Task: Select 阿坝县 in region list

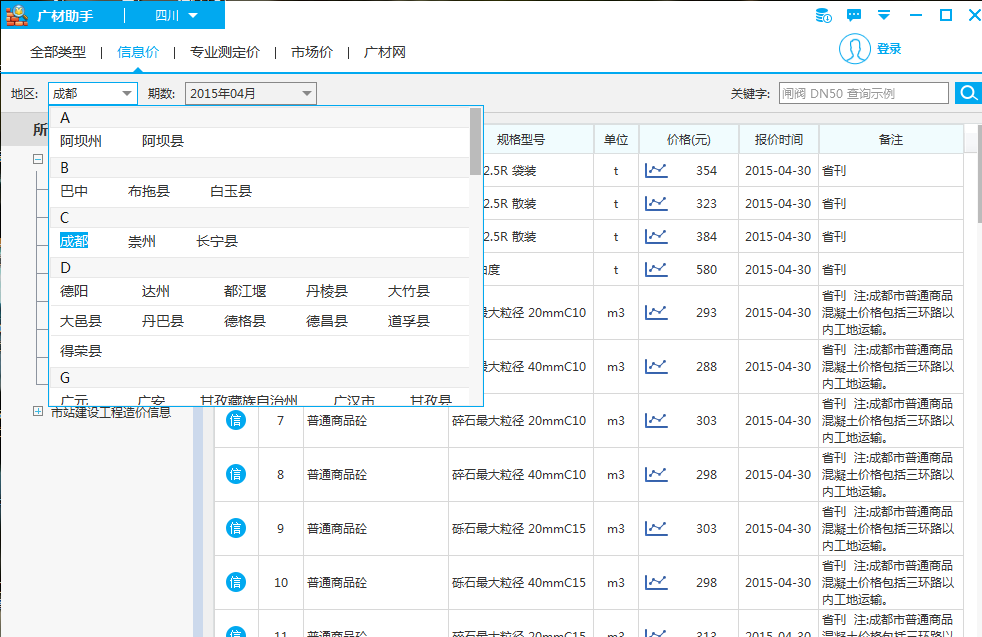Action: (x=163, y=141)
